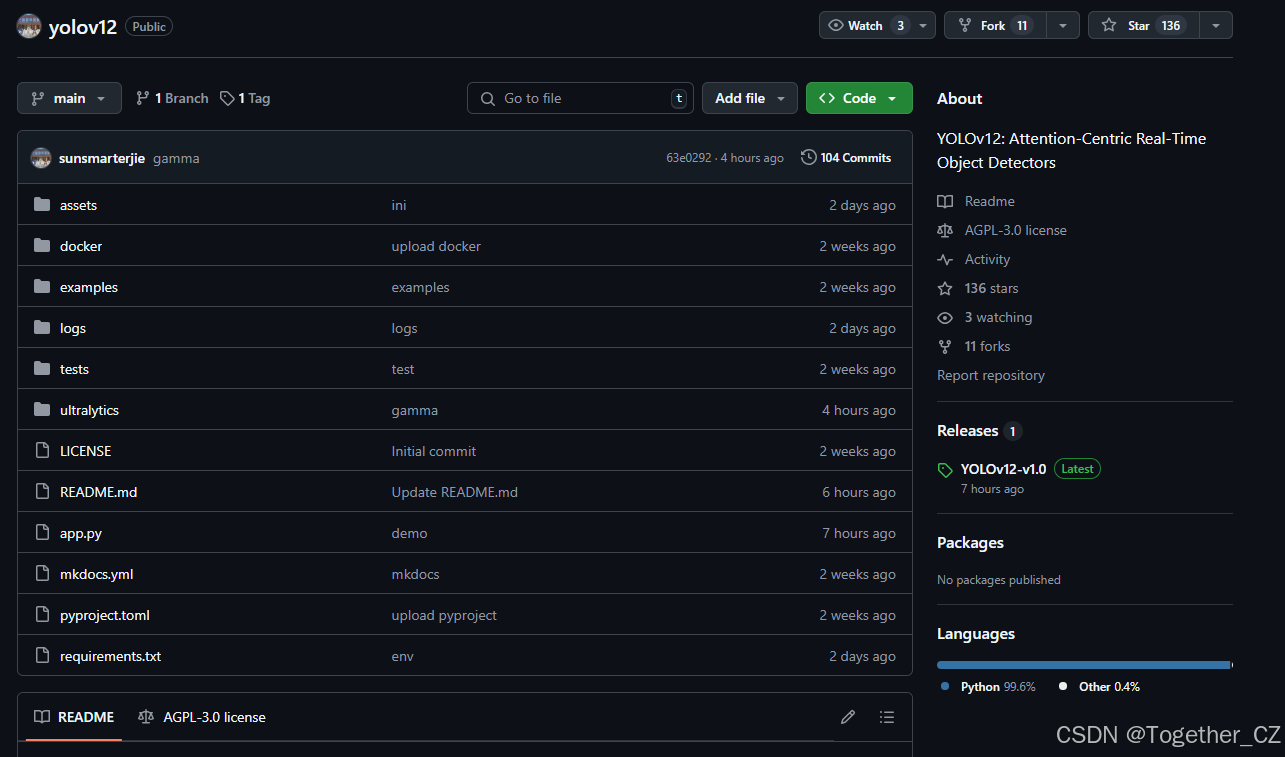Open the 1 Tag link

(x=245, y=98)
